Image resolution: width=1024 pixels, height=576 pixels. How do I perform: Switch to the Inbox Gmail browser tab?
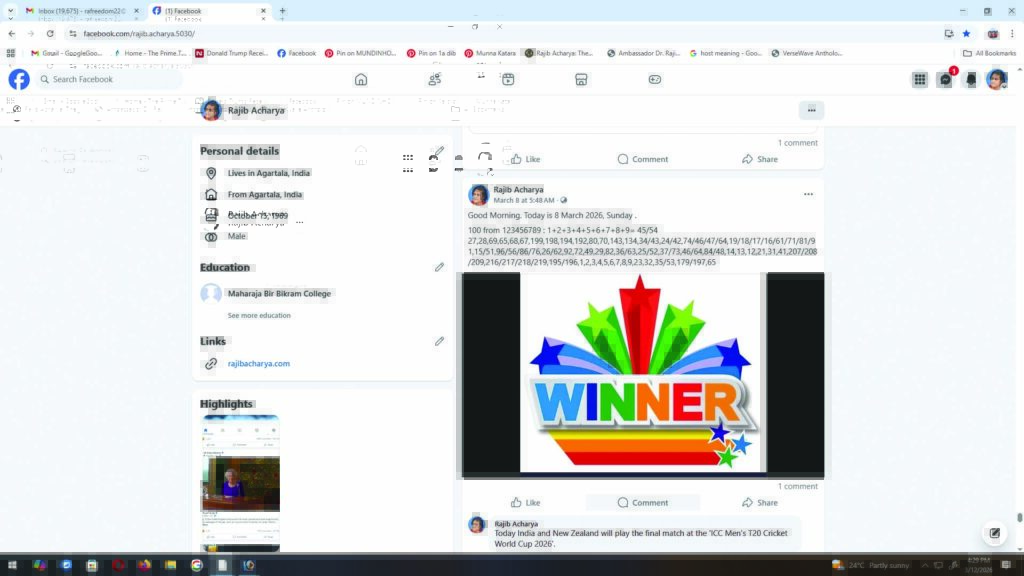click(75, 11)
